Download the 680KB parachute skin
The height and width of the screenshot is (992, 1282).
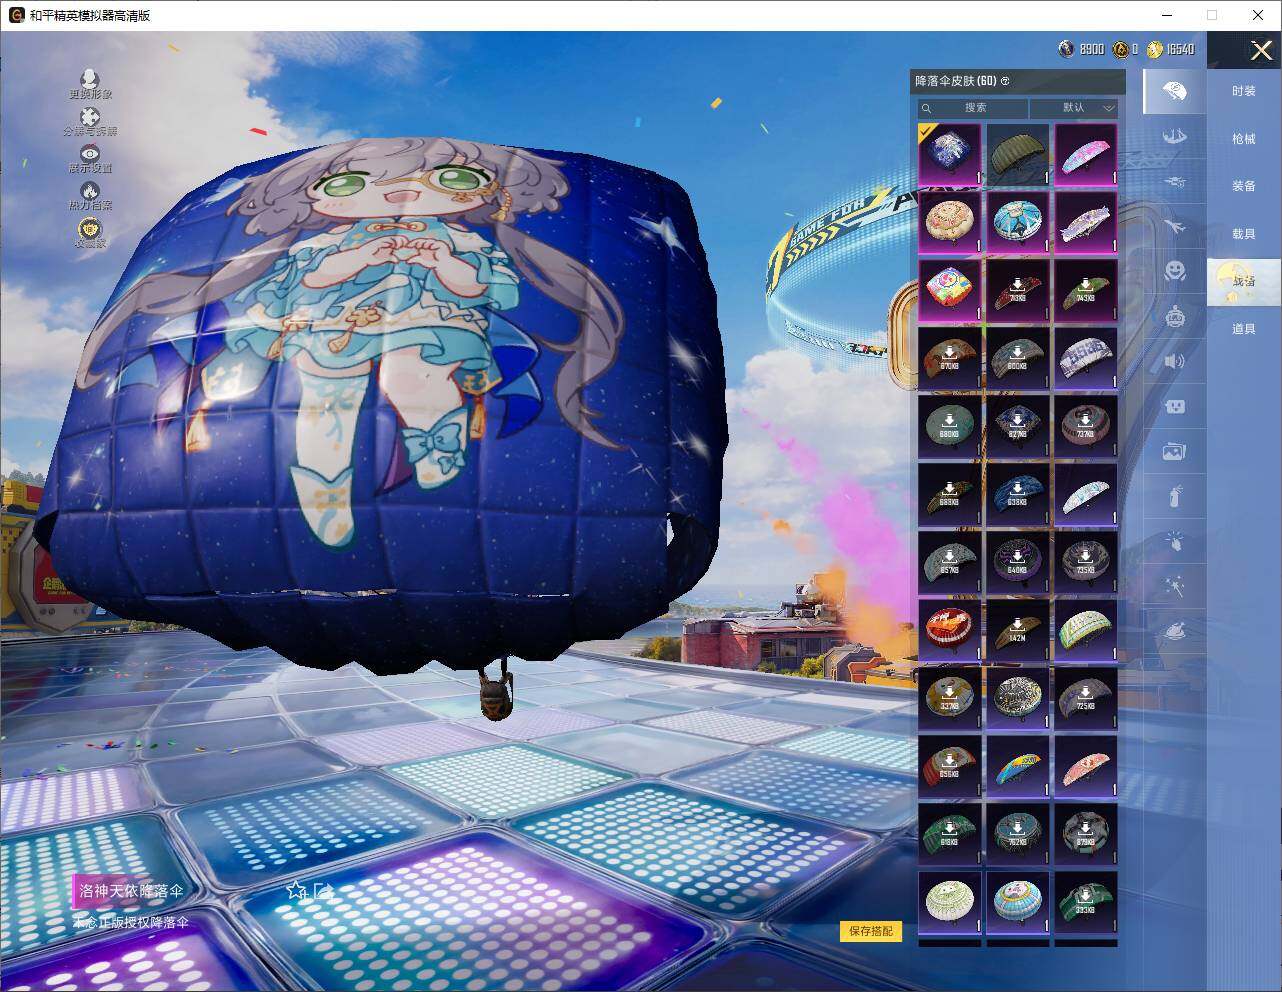(950, 426)
